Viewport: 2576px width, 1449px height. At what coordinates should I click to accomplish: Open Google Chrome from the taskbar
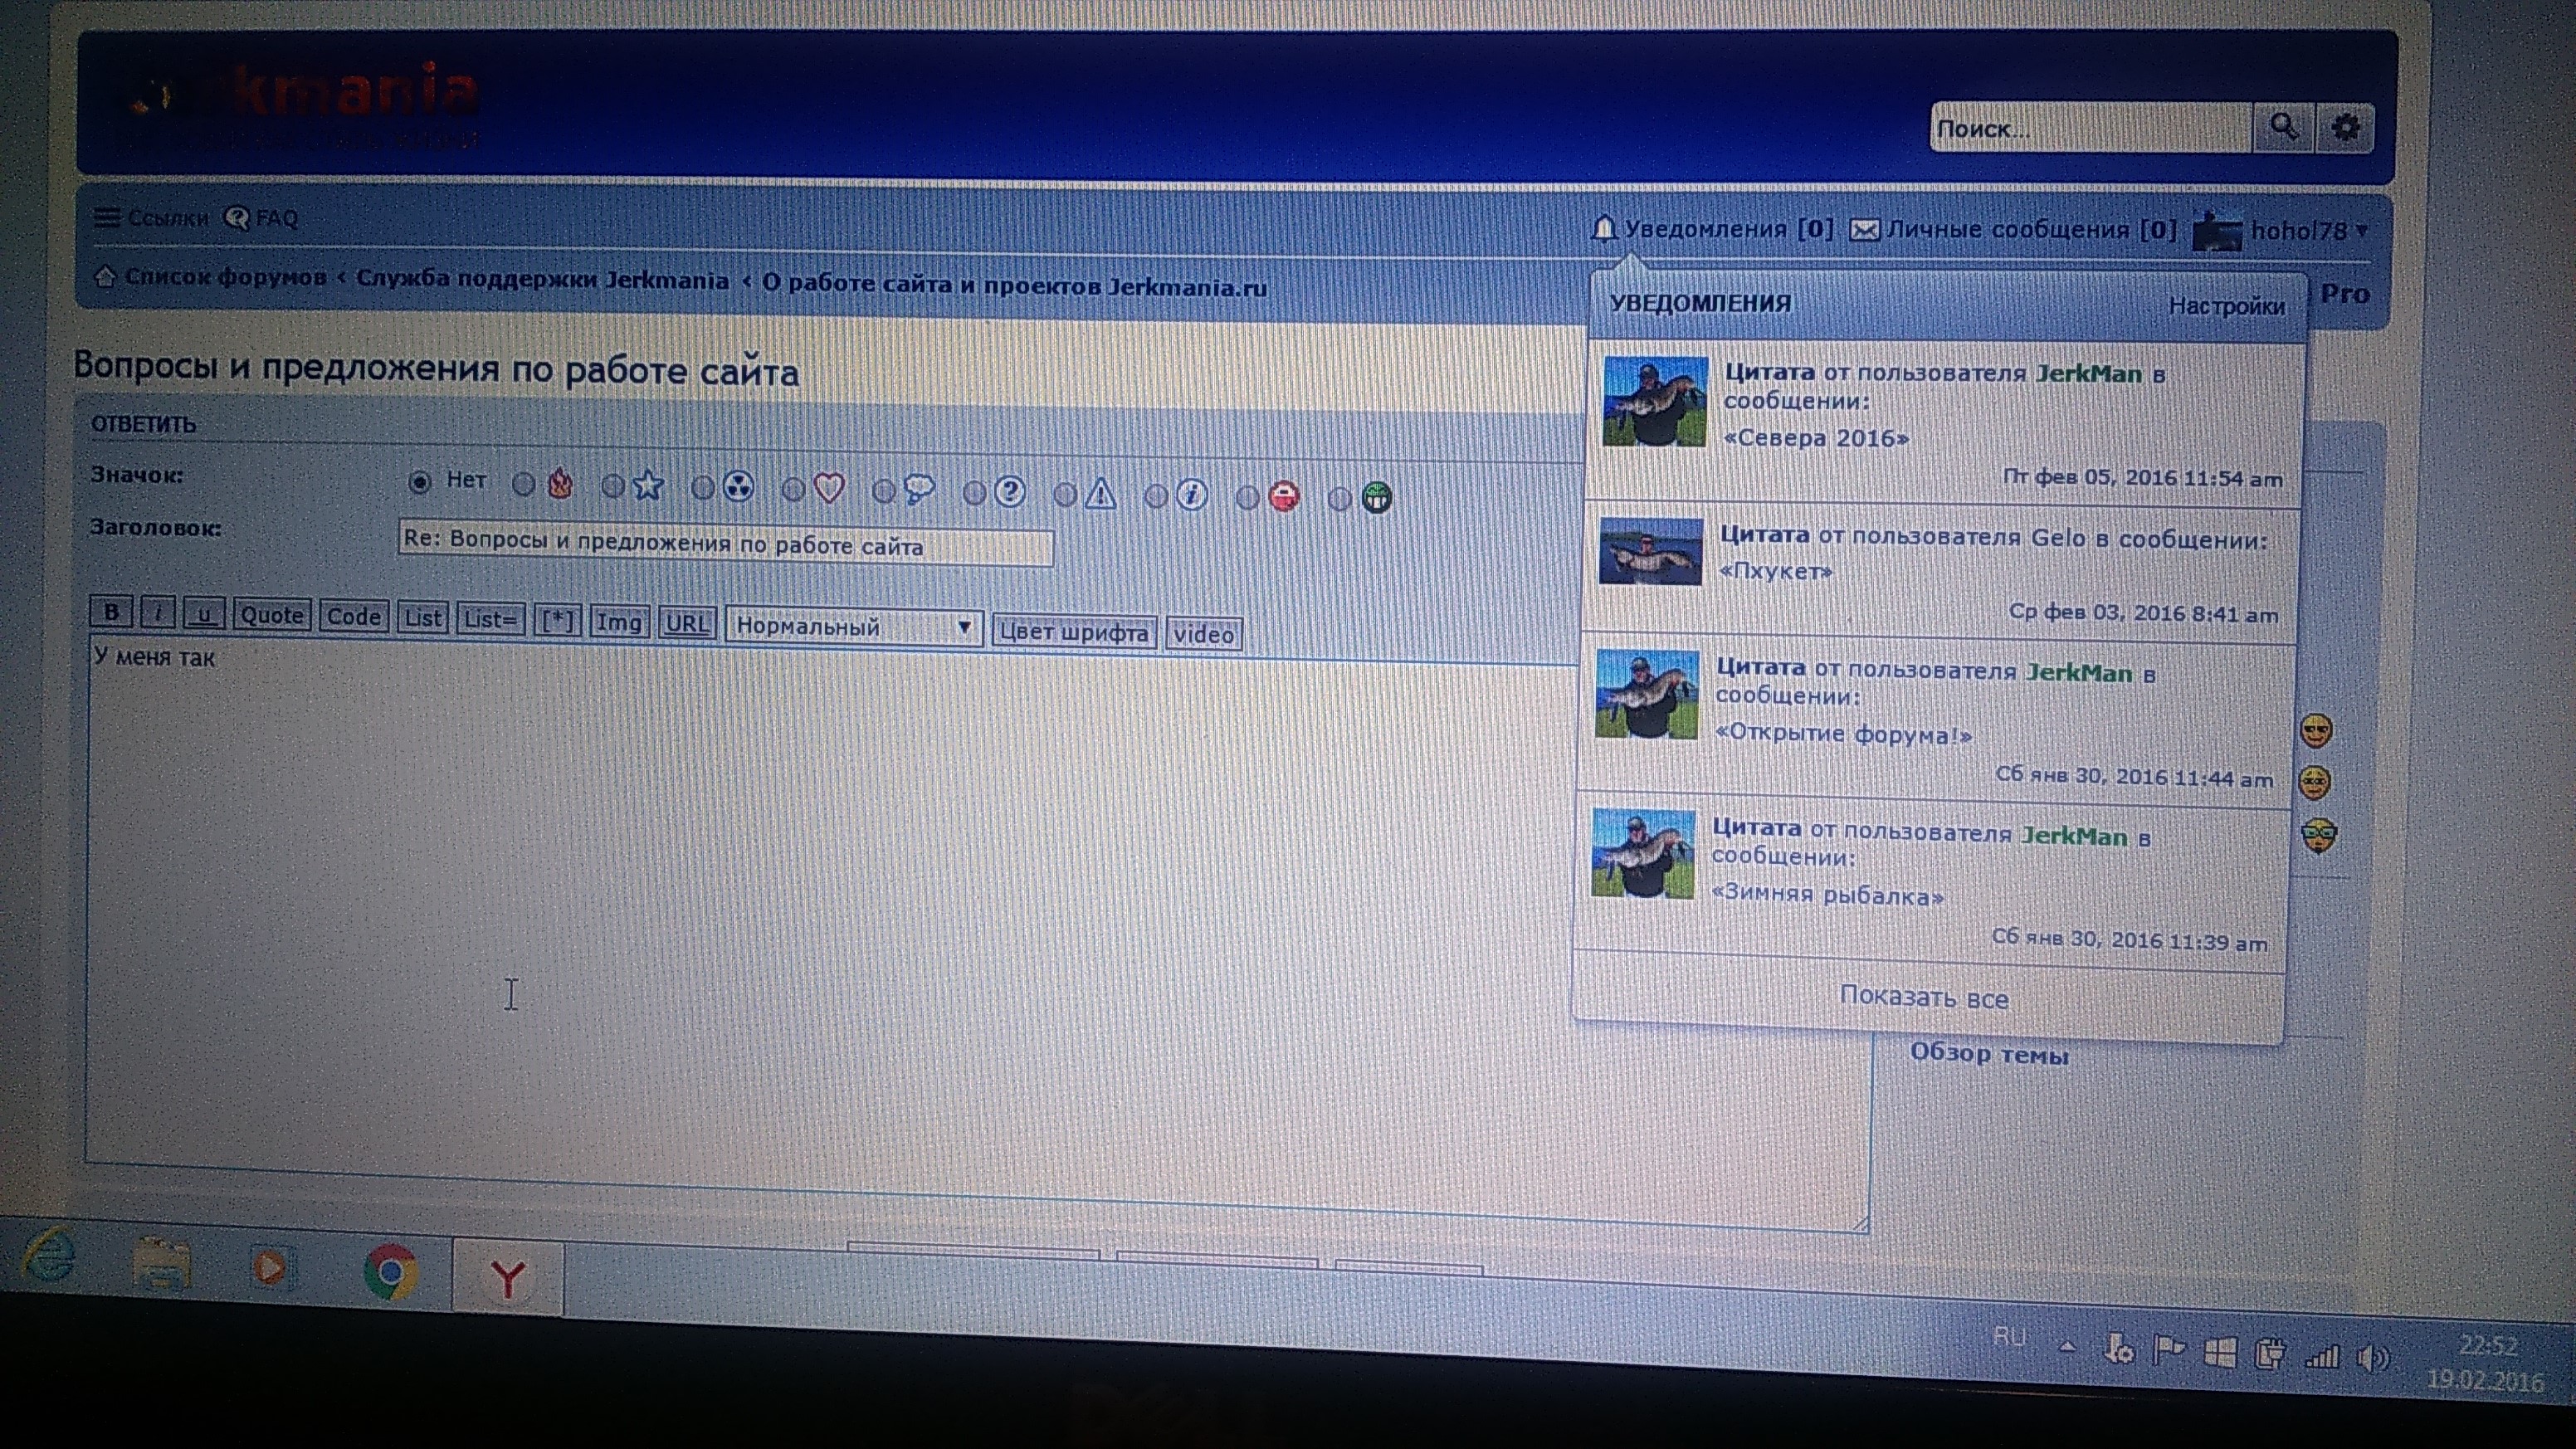pyautogui.click(x=390, y=1271)
